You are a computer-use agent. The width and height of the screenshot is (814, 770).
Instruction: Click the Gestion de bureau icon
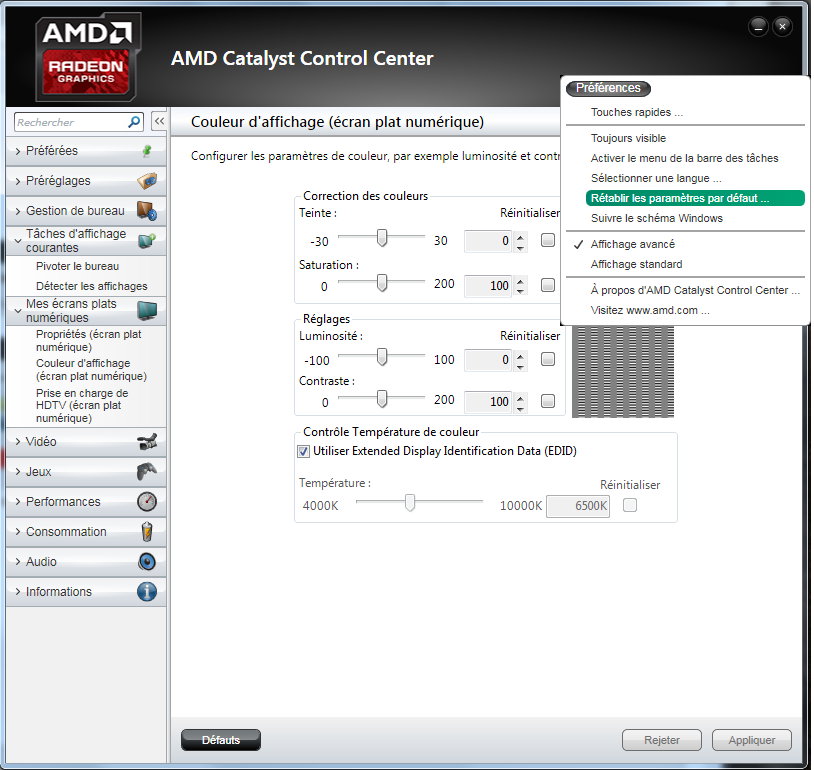[x=147, y=211]
